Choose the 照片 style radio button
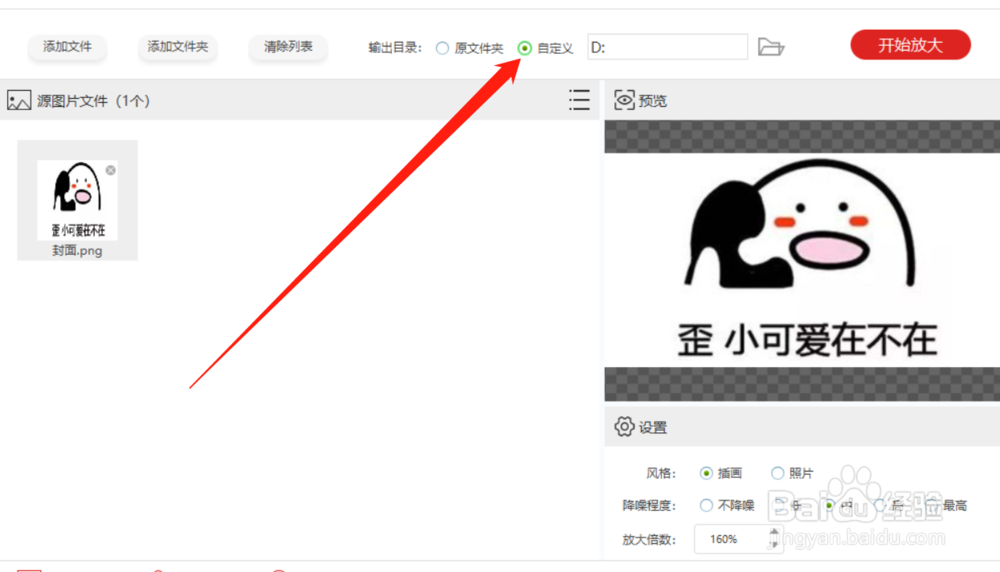 coord(777,473)
